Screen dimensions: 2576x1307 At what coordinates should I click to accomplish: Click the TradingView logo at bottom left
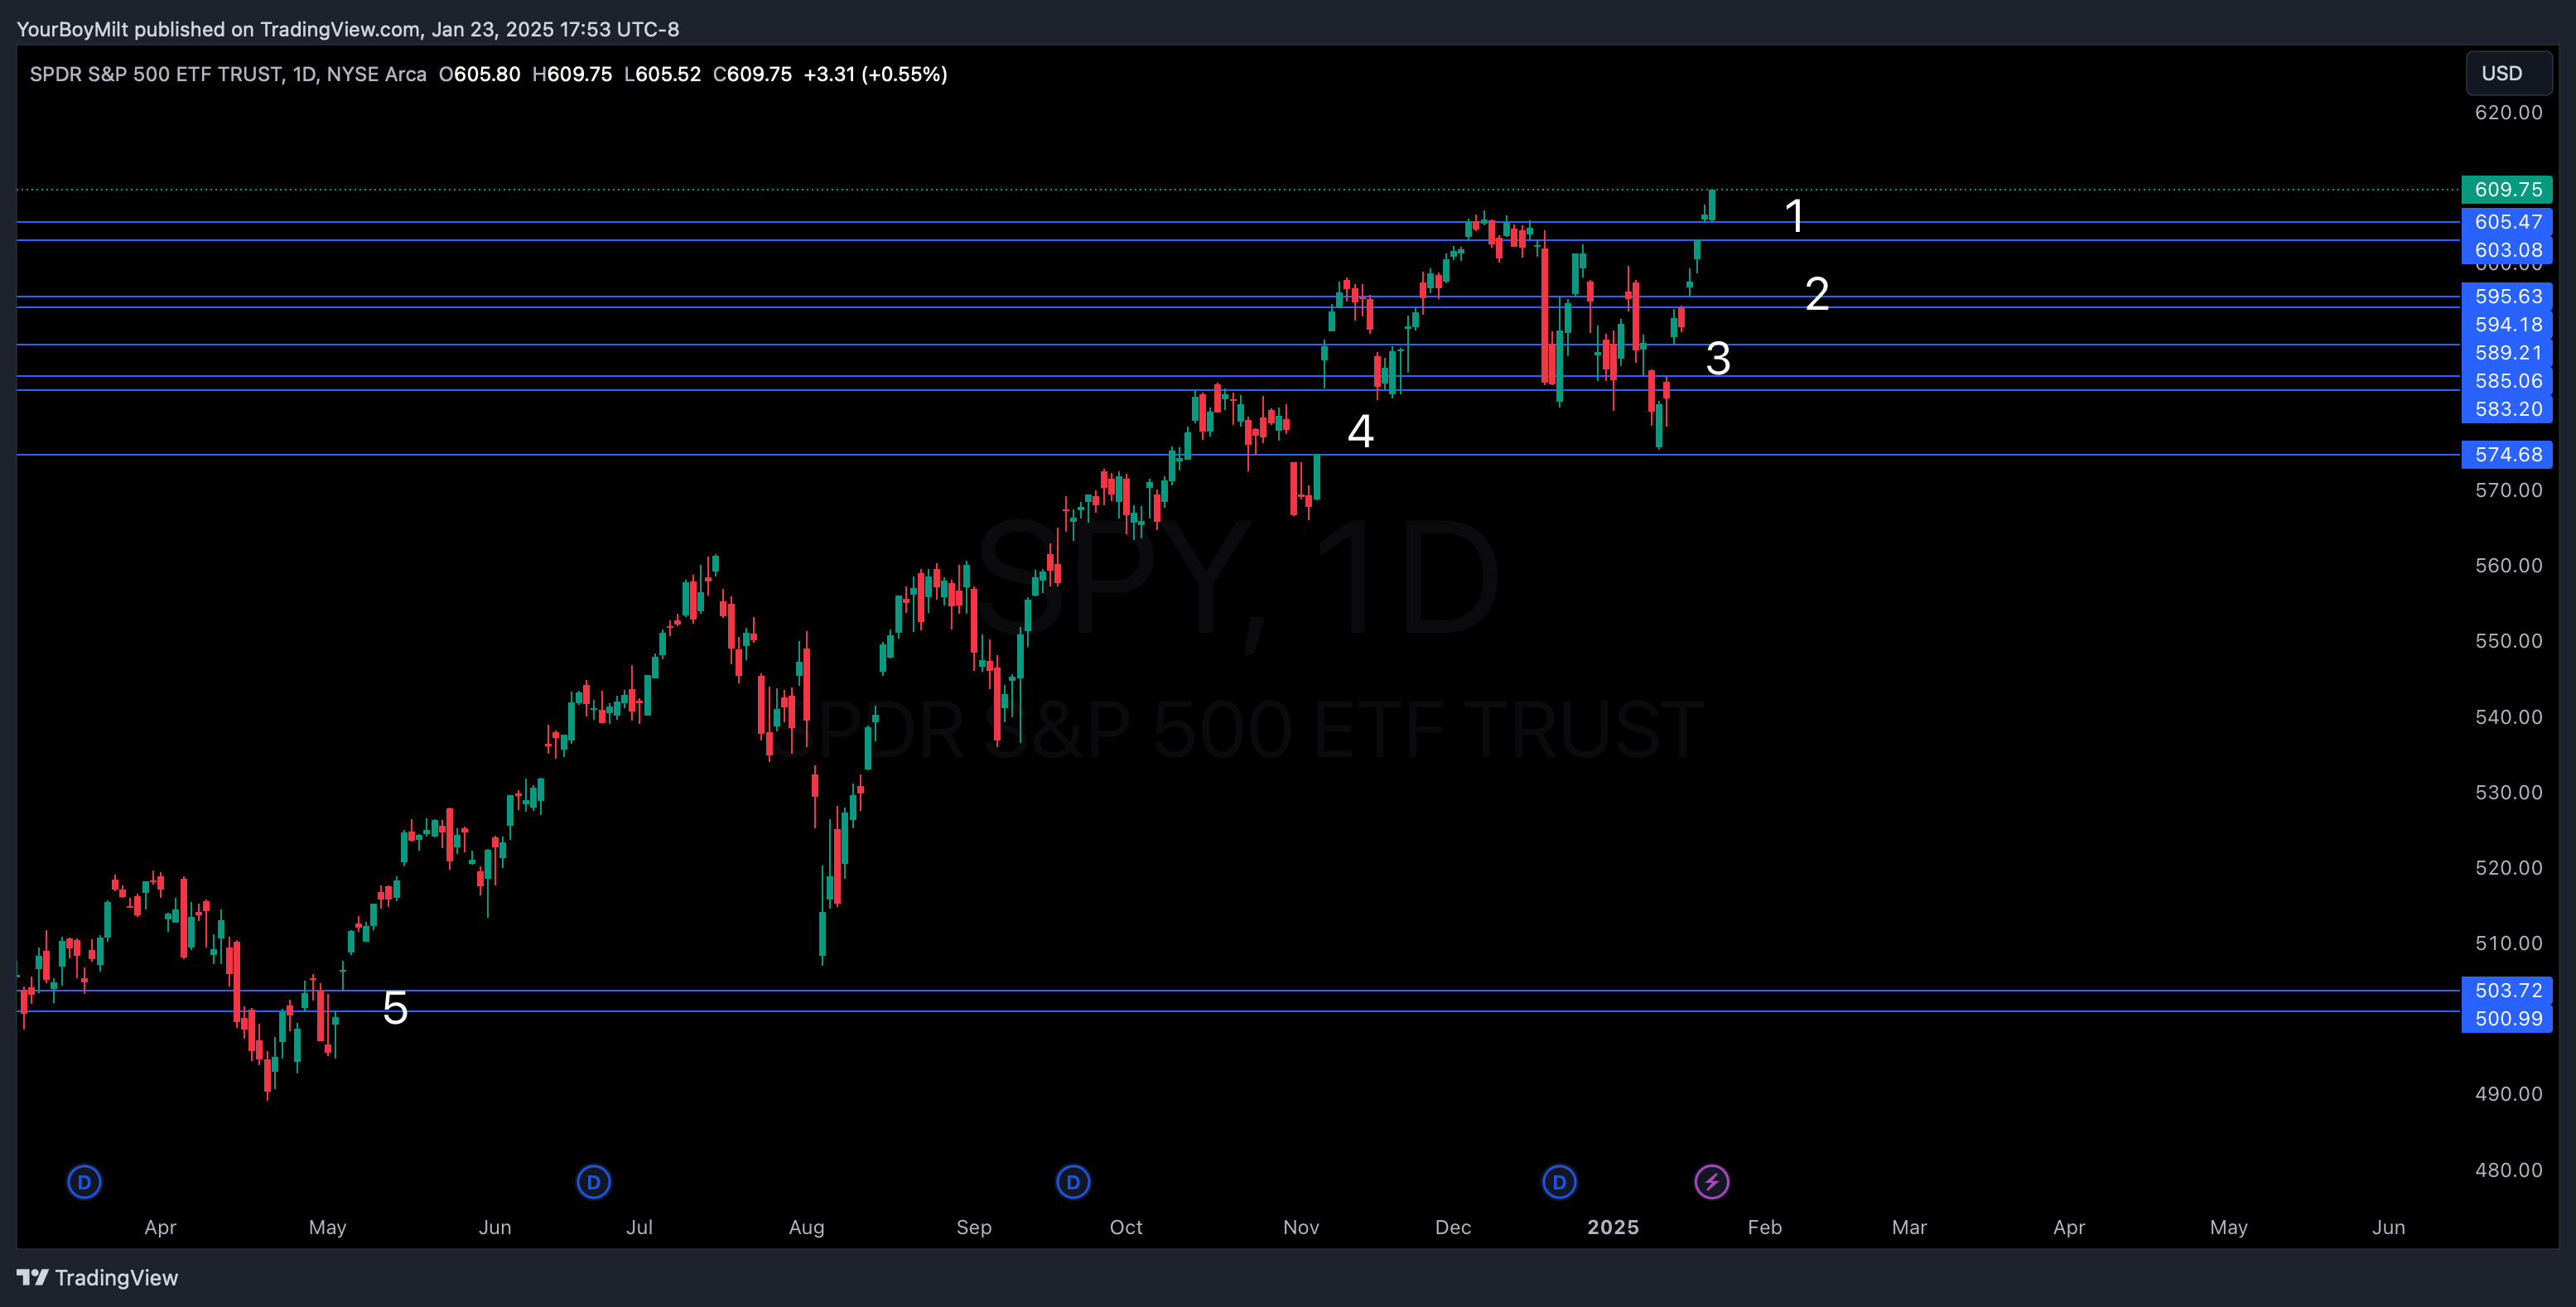[x=32, y=1277]
